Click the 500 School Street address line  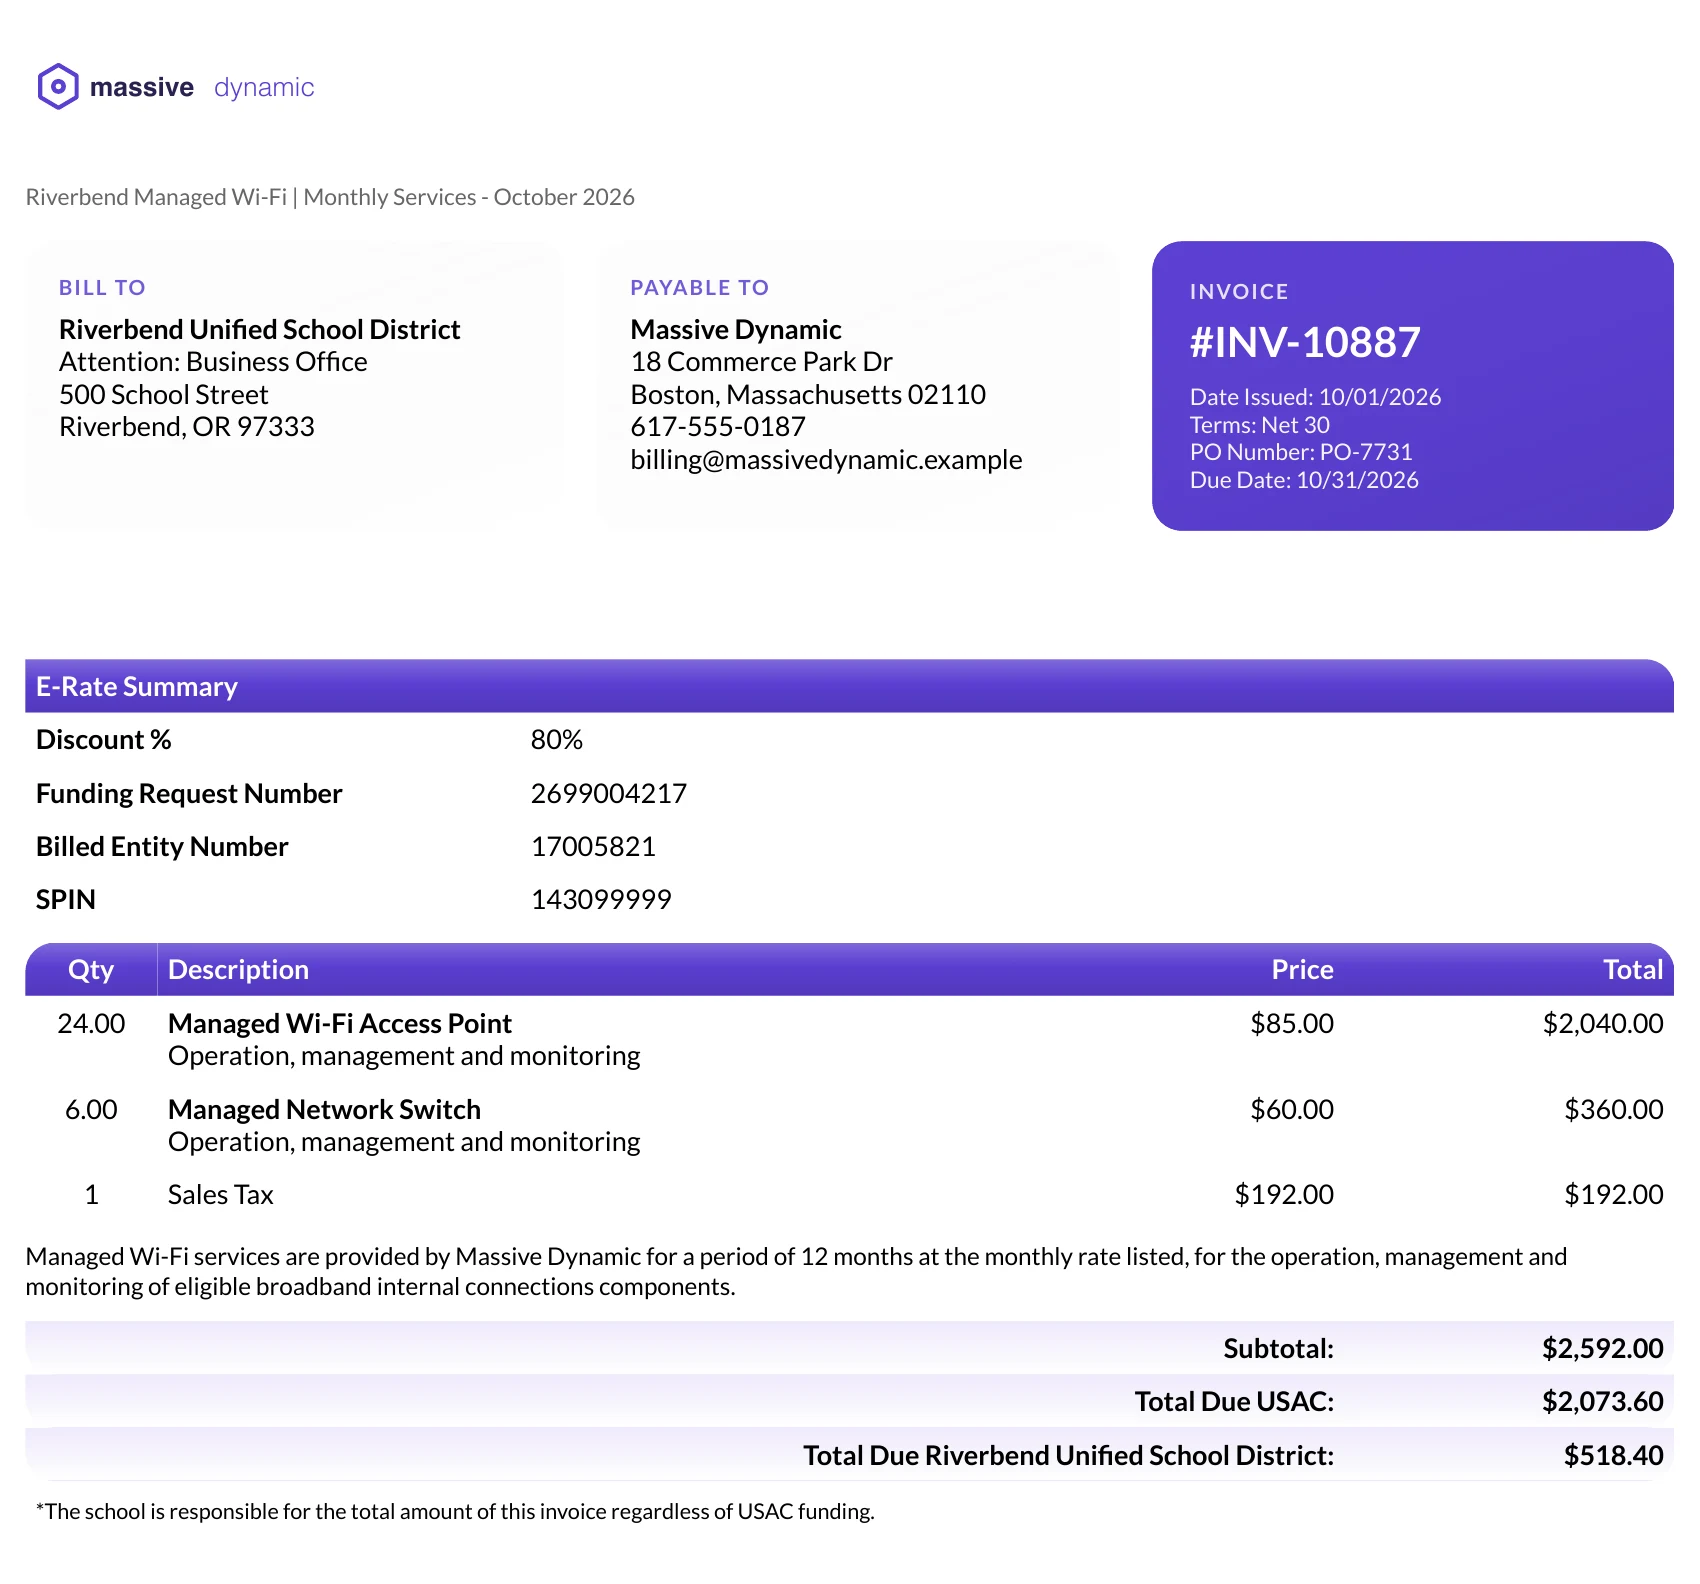tap(164, 395)
